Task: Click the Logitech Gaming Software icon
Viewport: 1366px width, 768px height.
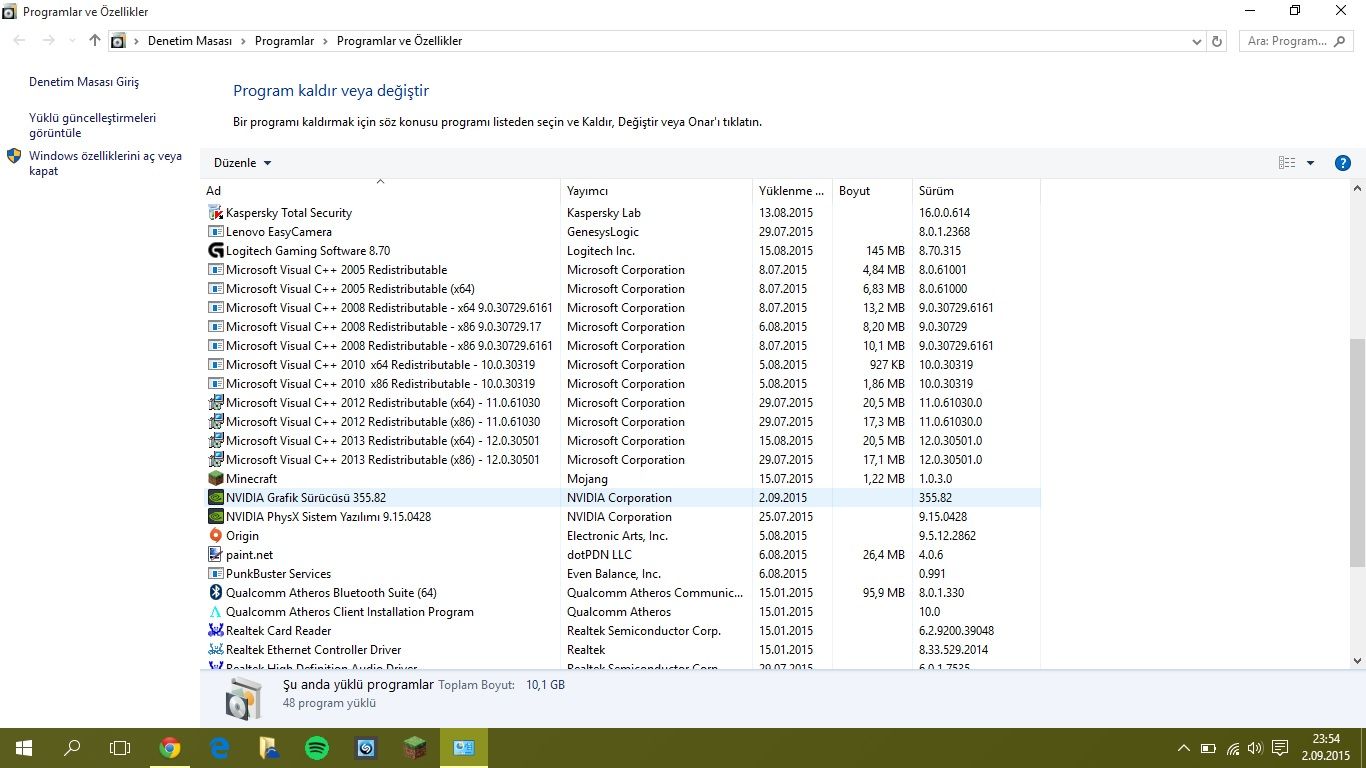Action: tap(215, 251)
